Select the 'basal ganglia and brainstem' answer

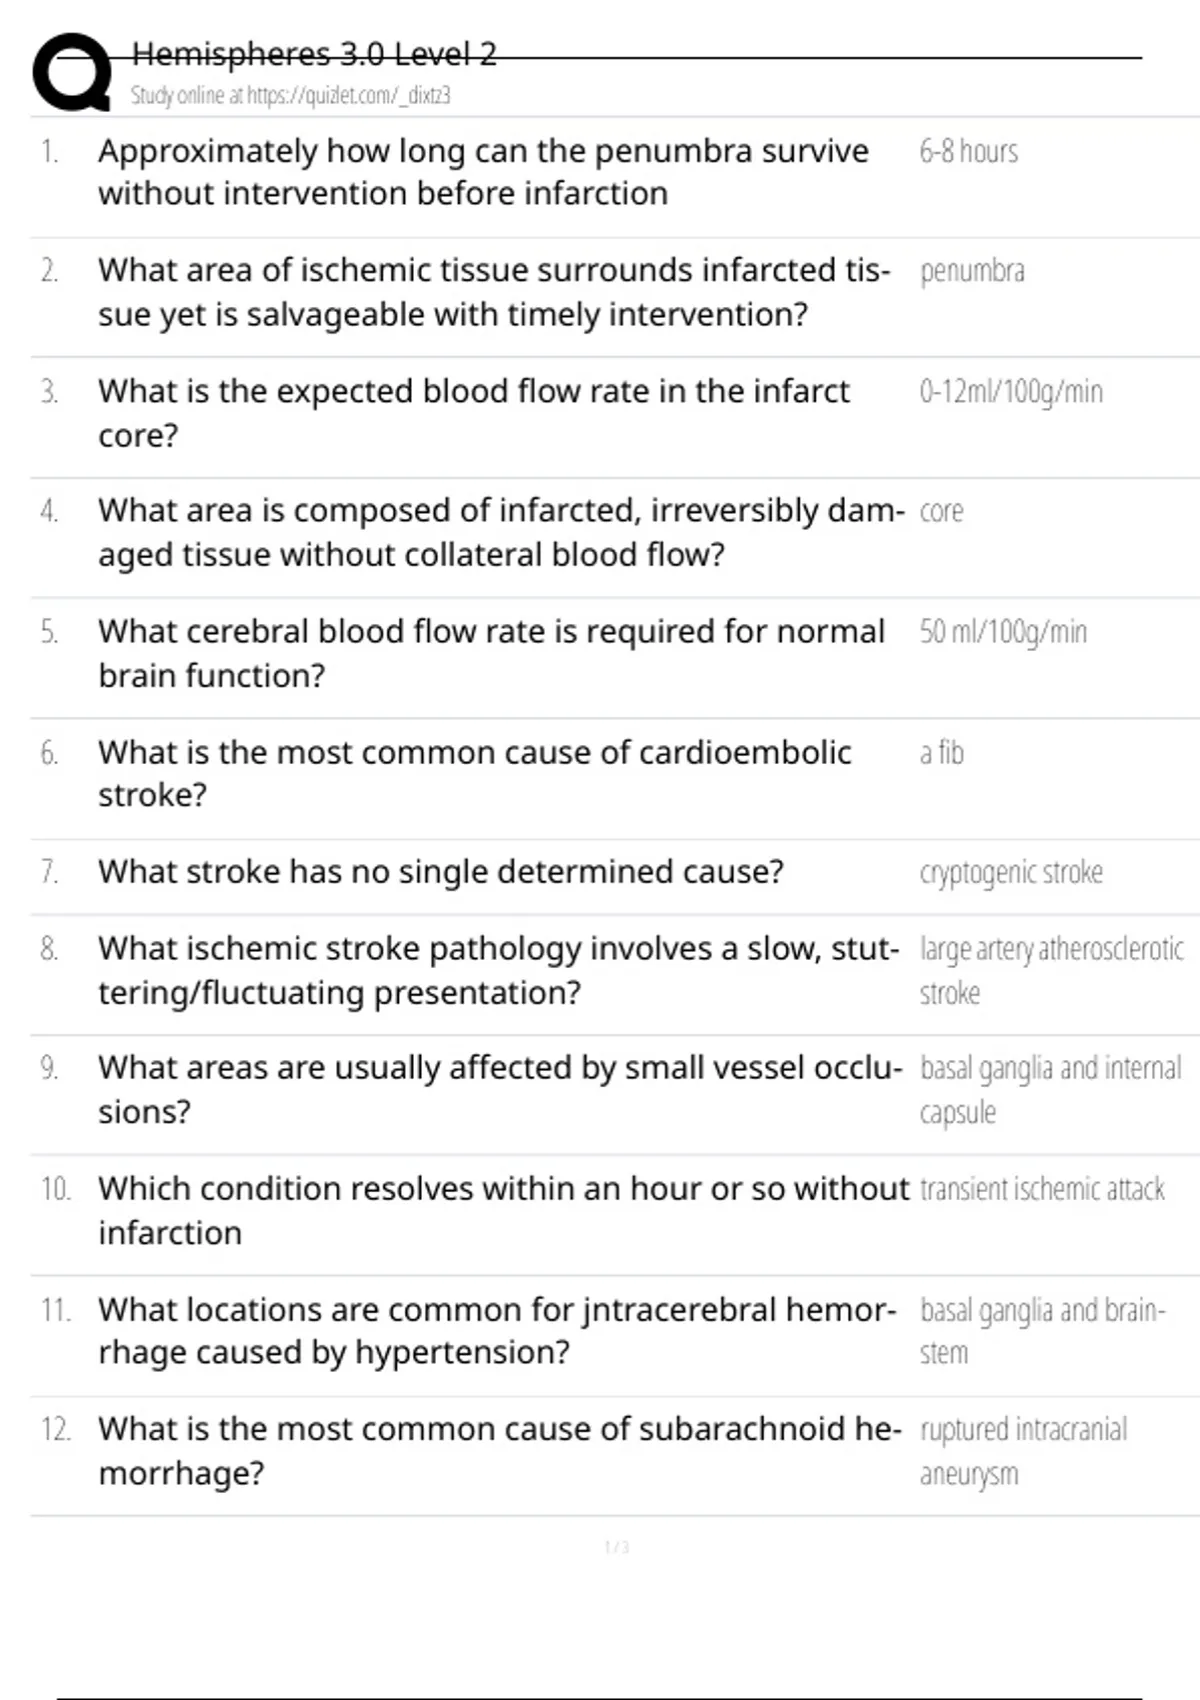click(1042, 1330)
